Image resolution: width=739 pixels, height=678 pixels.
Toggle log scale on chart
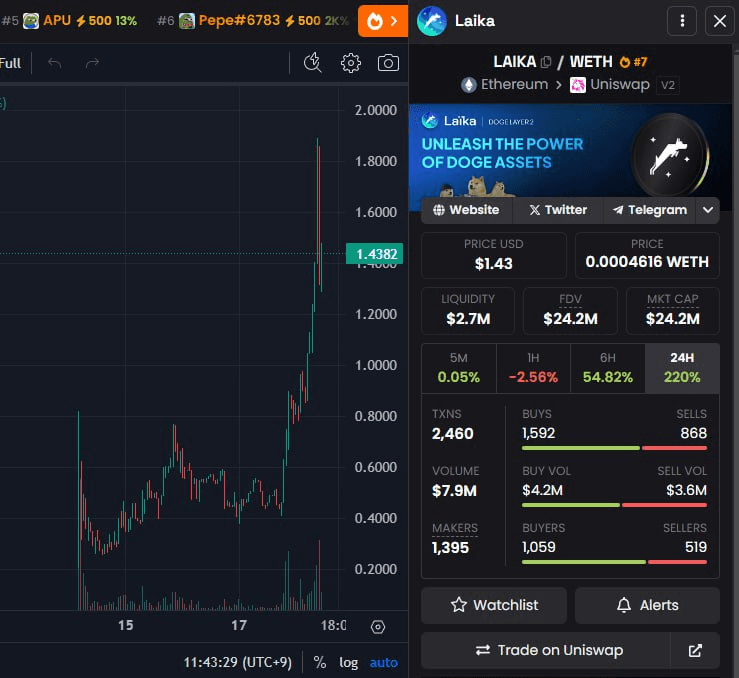pos(349,662)
